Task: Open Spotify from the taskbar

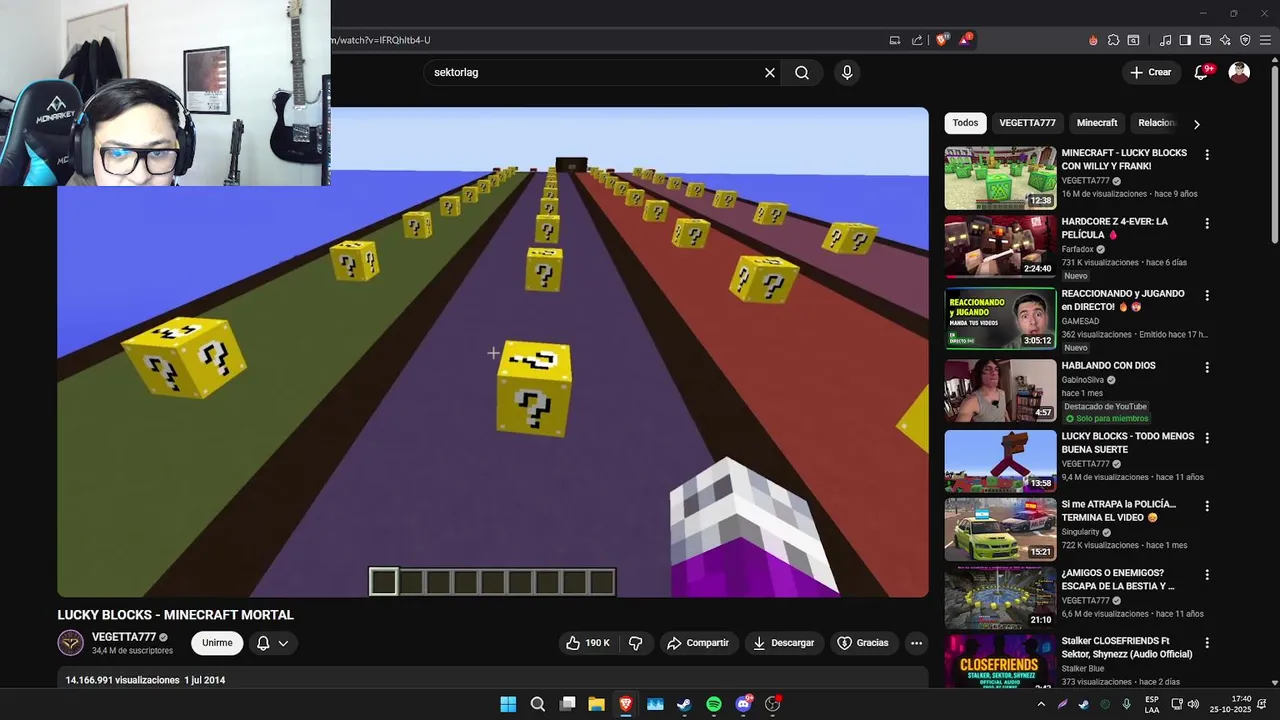Action: (714, 704)
